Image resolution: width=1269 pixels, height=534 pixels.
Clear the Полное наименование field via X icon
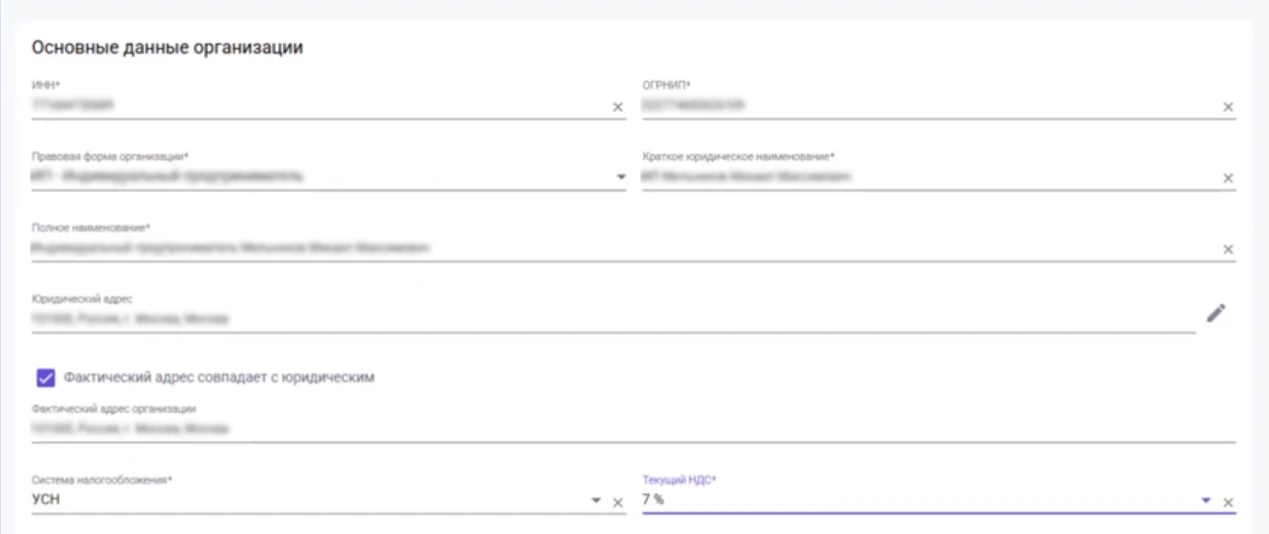coord(1228,249)
